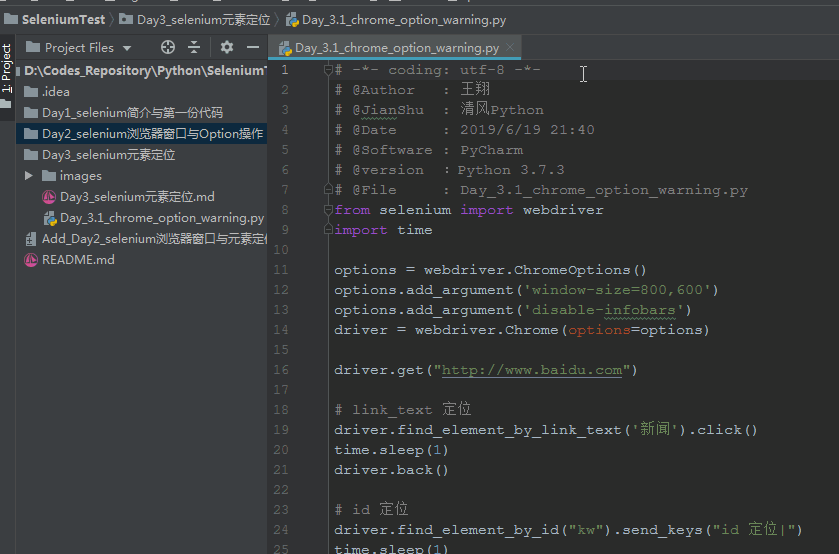Place cursor on 'import time' line
The image size is (839, 554).
pyautogui.click(x=383, y=230)
